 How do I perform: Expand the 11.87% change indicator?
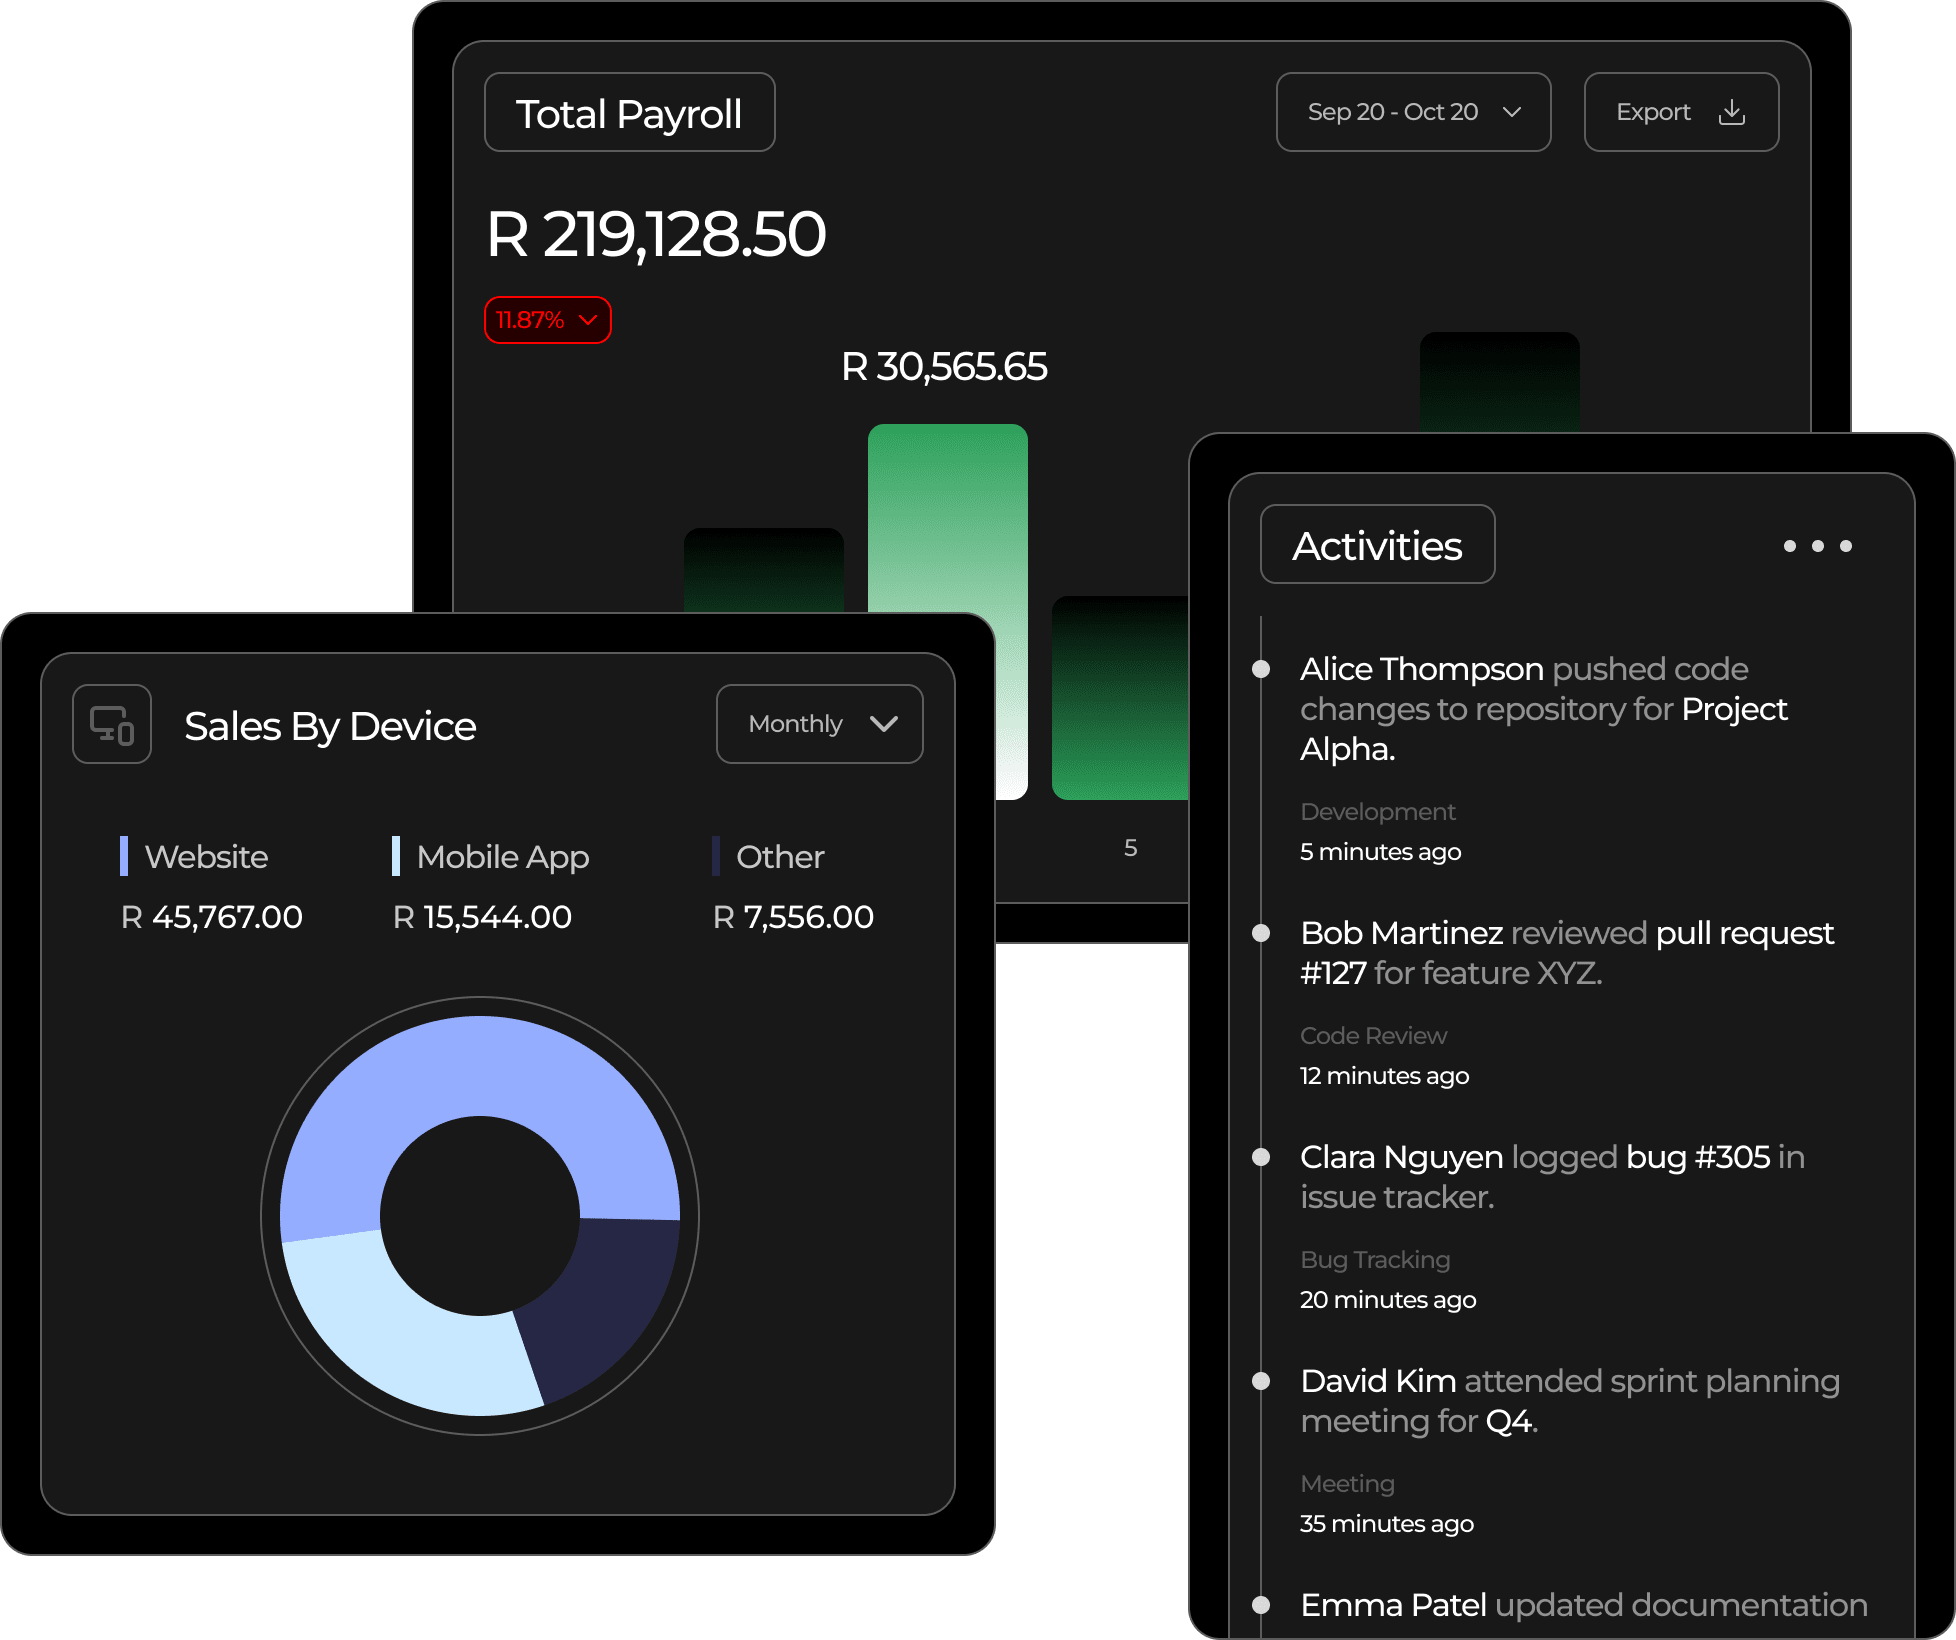click(547, 320)
